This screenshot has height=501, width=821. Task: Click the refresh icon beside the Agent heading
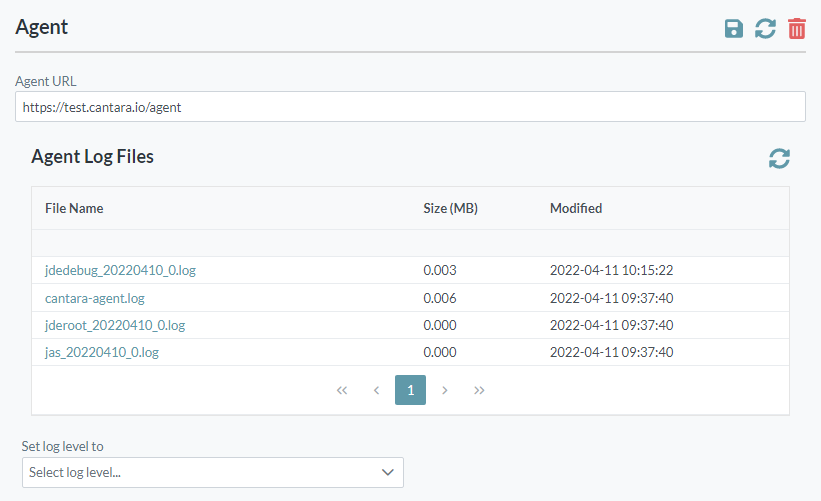coord(765,28)
